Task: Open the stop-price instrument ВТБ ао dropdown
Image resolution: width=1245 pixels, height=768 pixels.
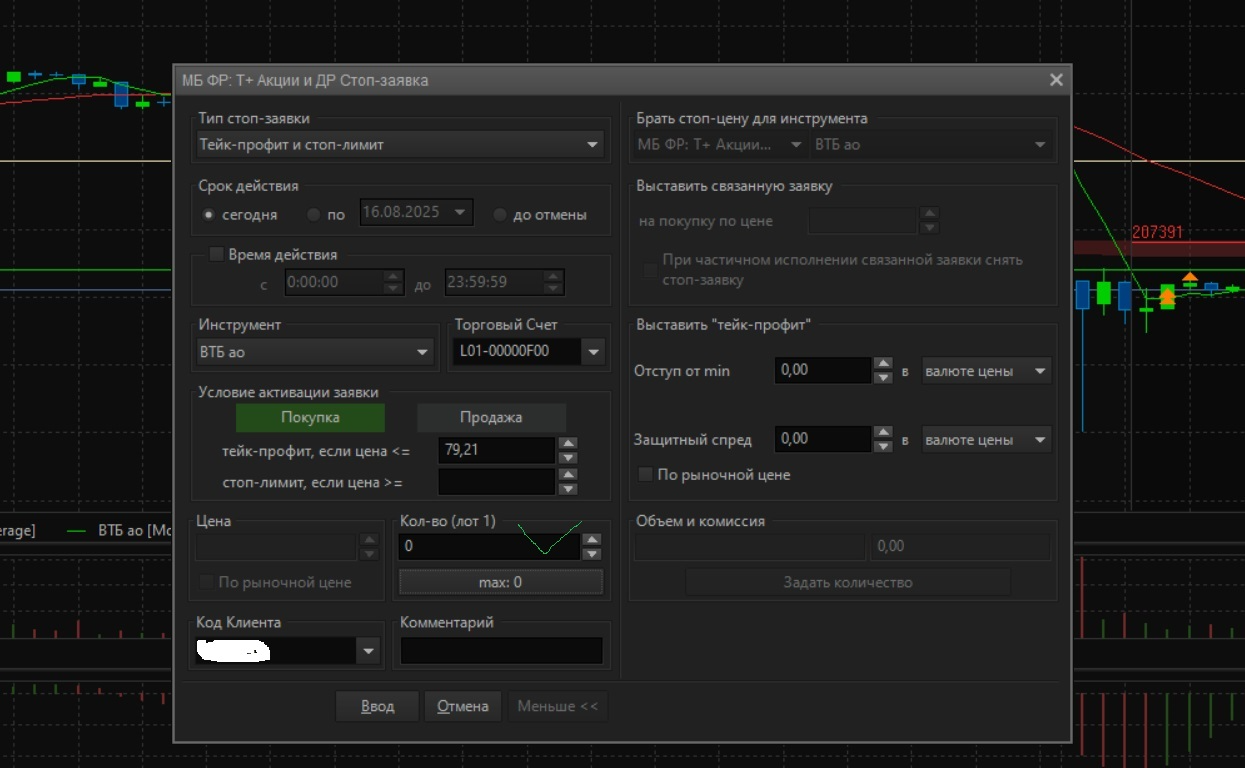Action: coord(932,145)
